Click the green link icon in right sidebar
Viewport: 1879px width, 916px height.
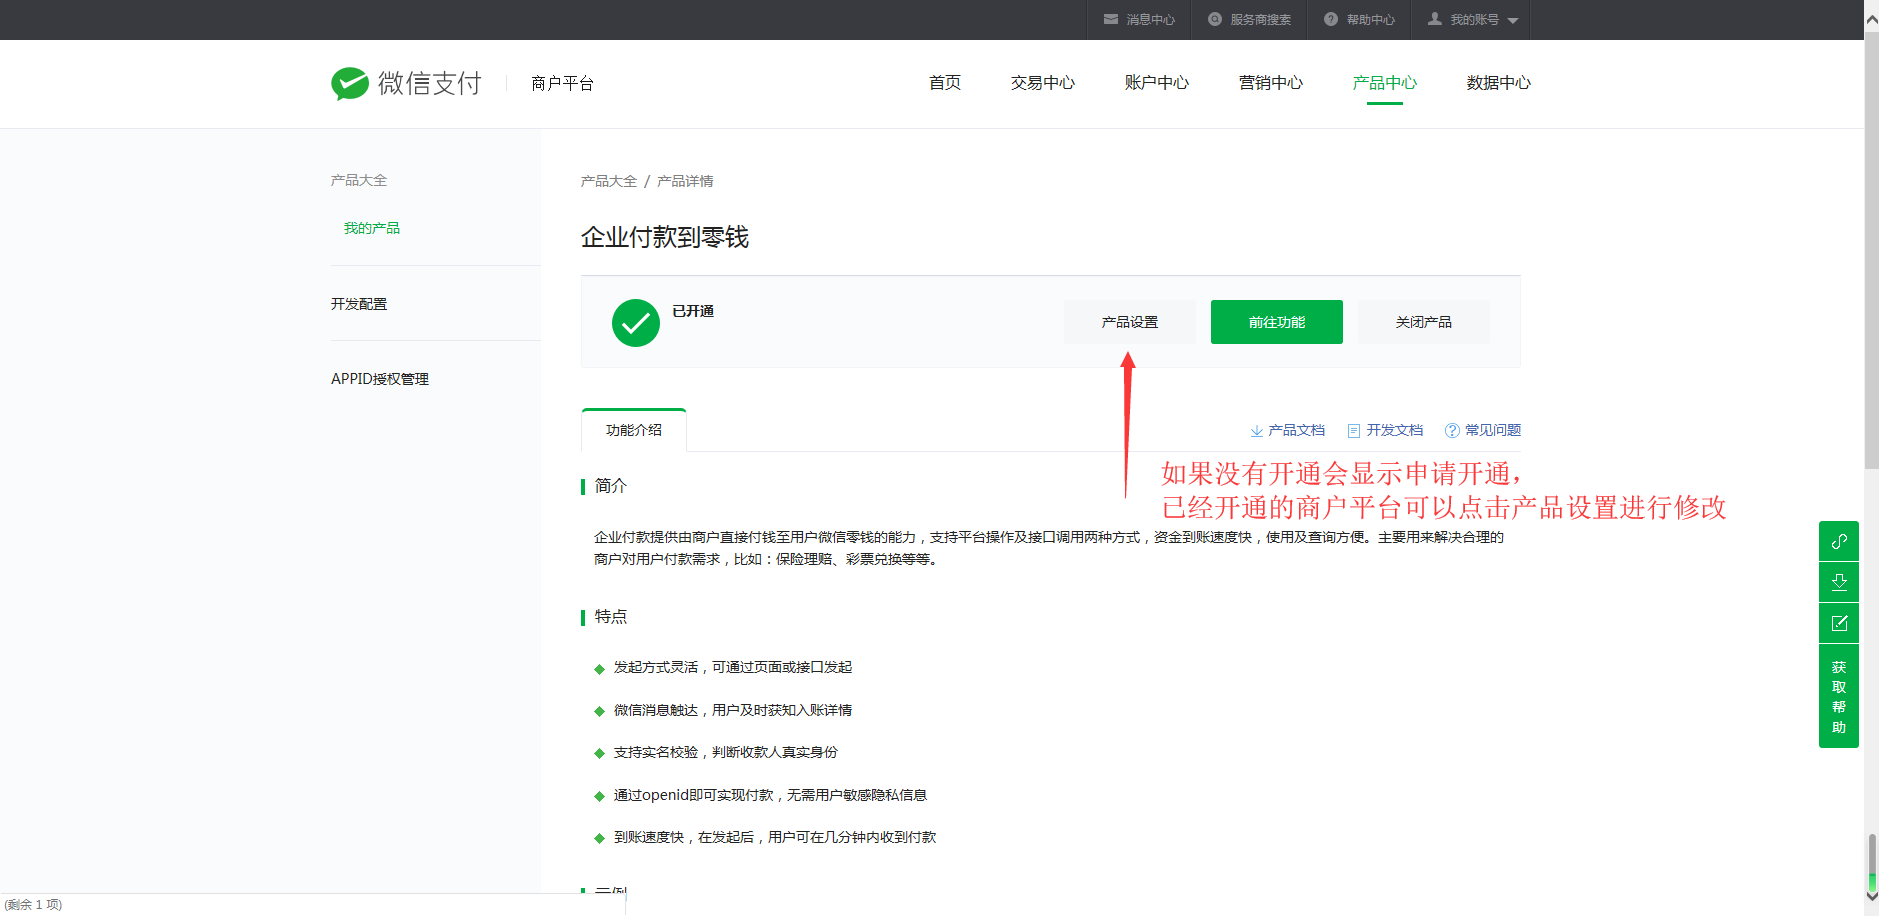coord(1838,541)
